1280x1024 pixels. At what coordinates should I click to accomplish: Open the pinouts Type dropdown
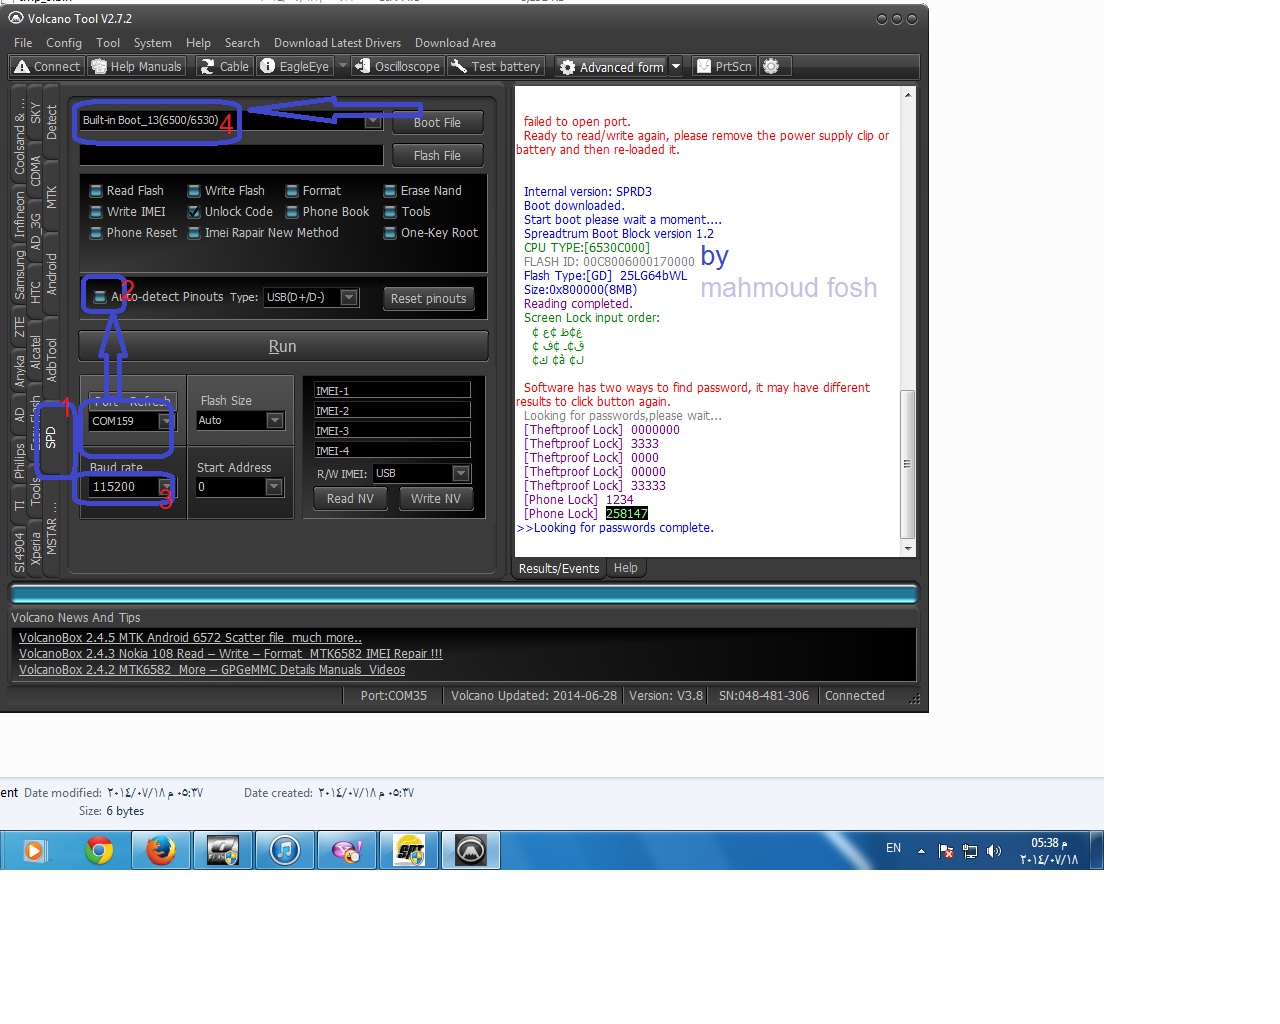(349, 297)
